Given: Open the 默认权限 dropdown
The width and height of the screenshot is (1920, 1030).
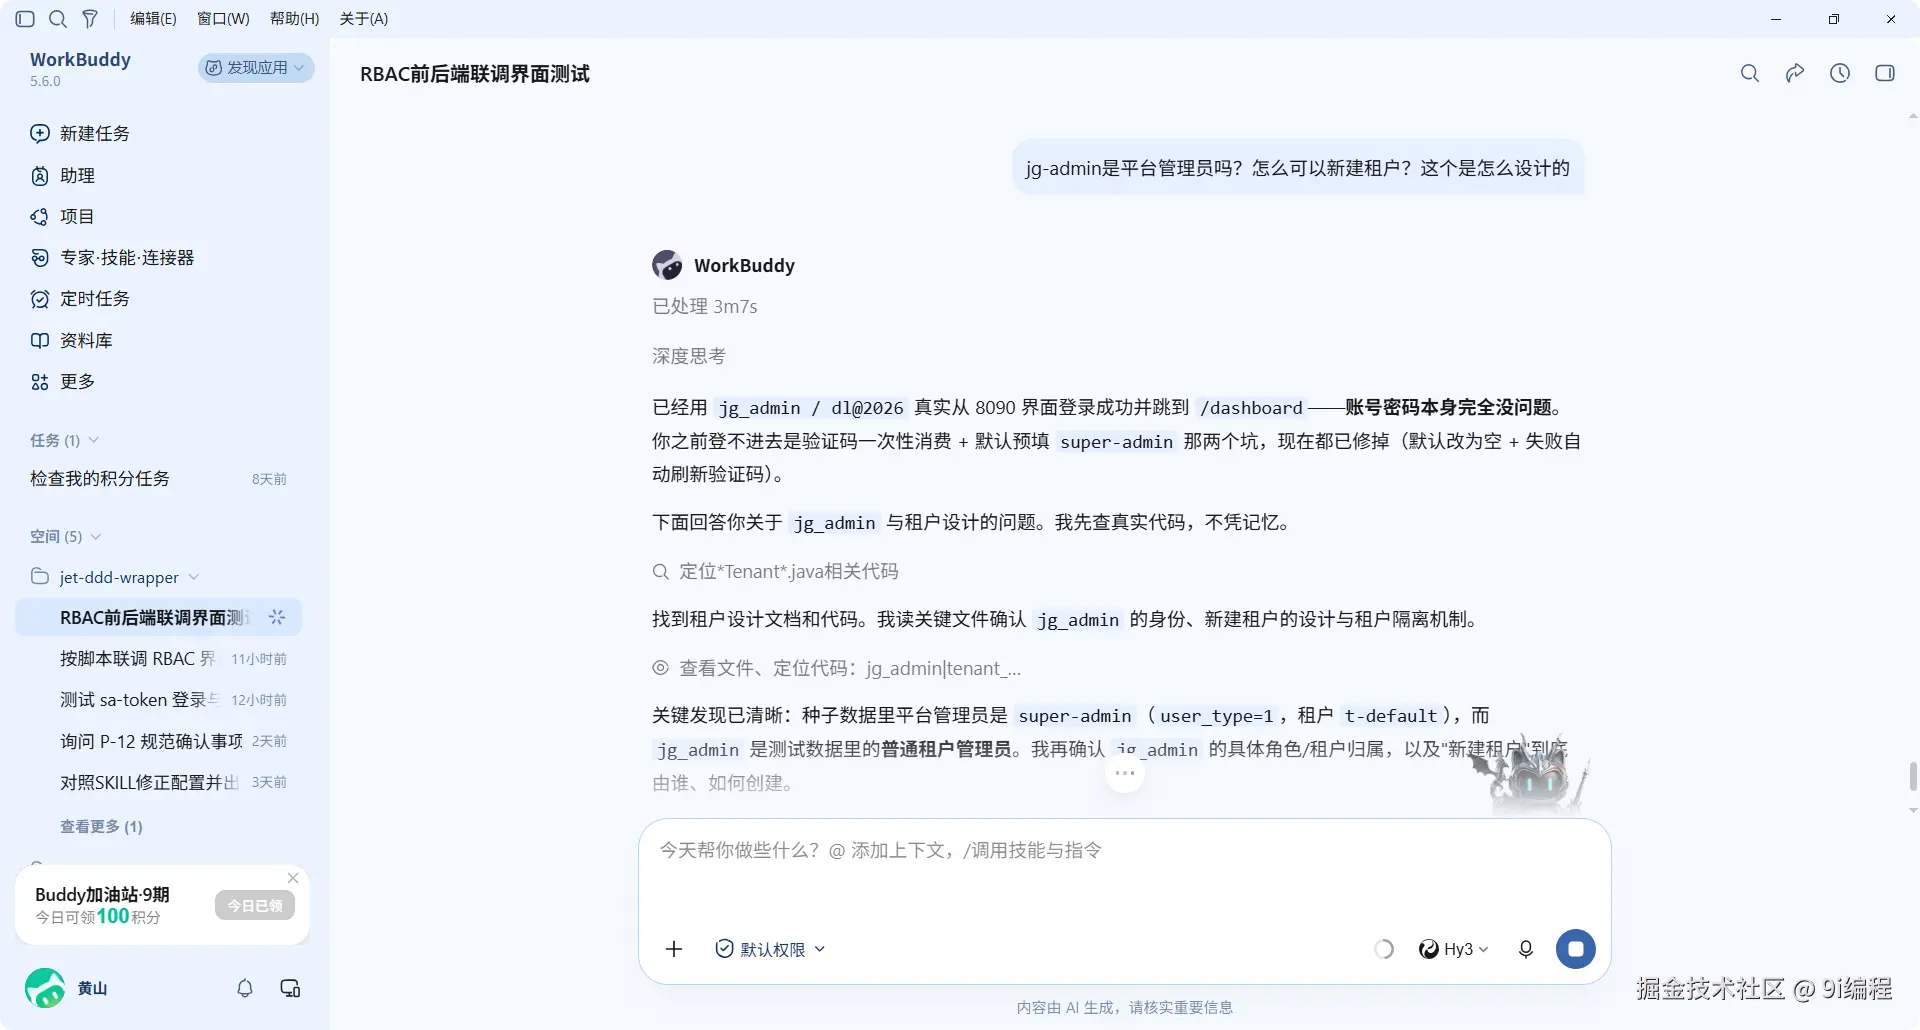Looking at the screenshot, I should pyautogui.click(x=770, y=949).
